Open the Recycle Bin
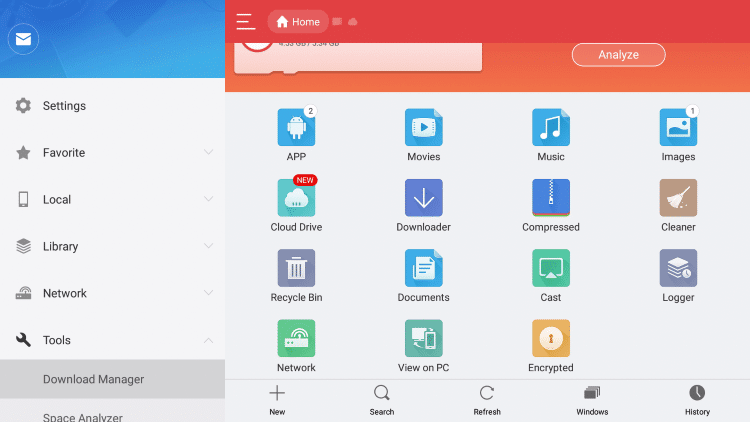 click(296, 268)
